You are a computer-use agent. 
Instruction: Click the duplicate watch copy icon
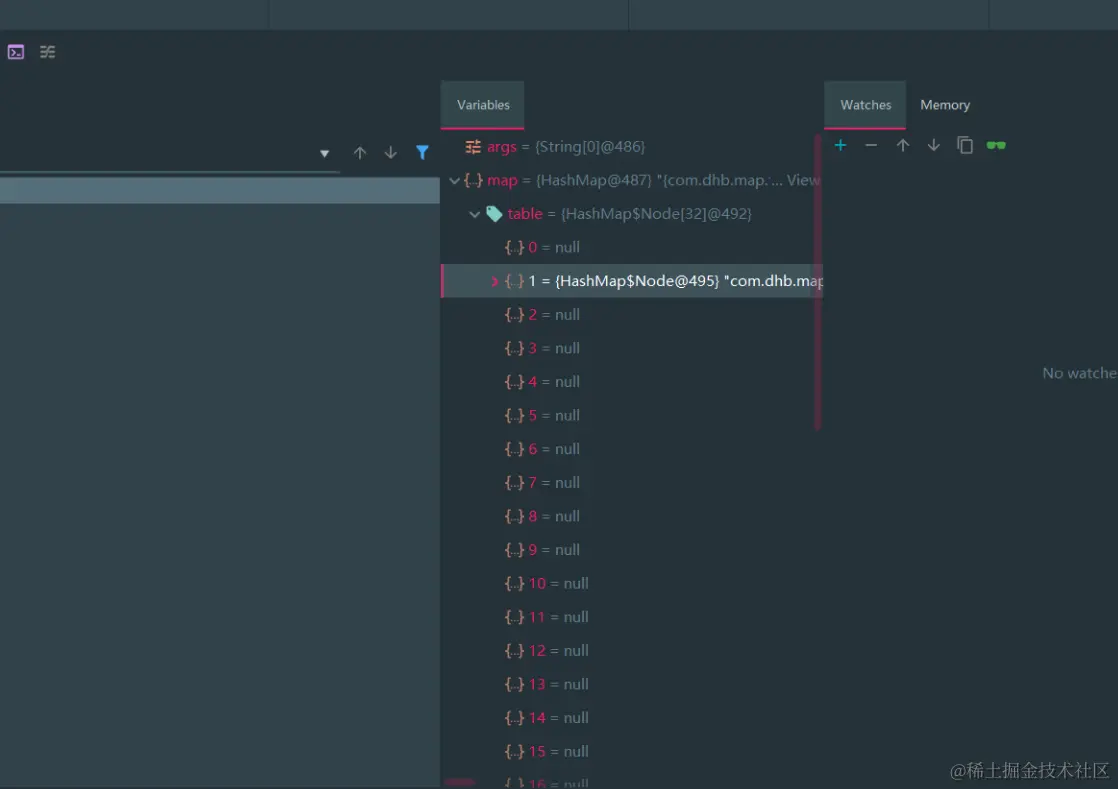(x=965, y=145)
